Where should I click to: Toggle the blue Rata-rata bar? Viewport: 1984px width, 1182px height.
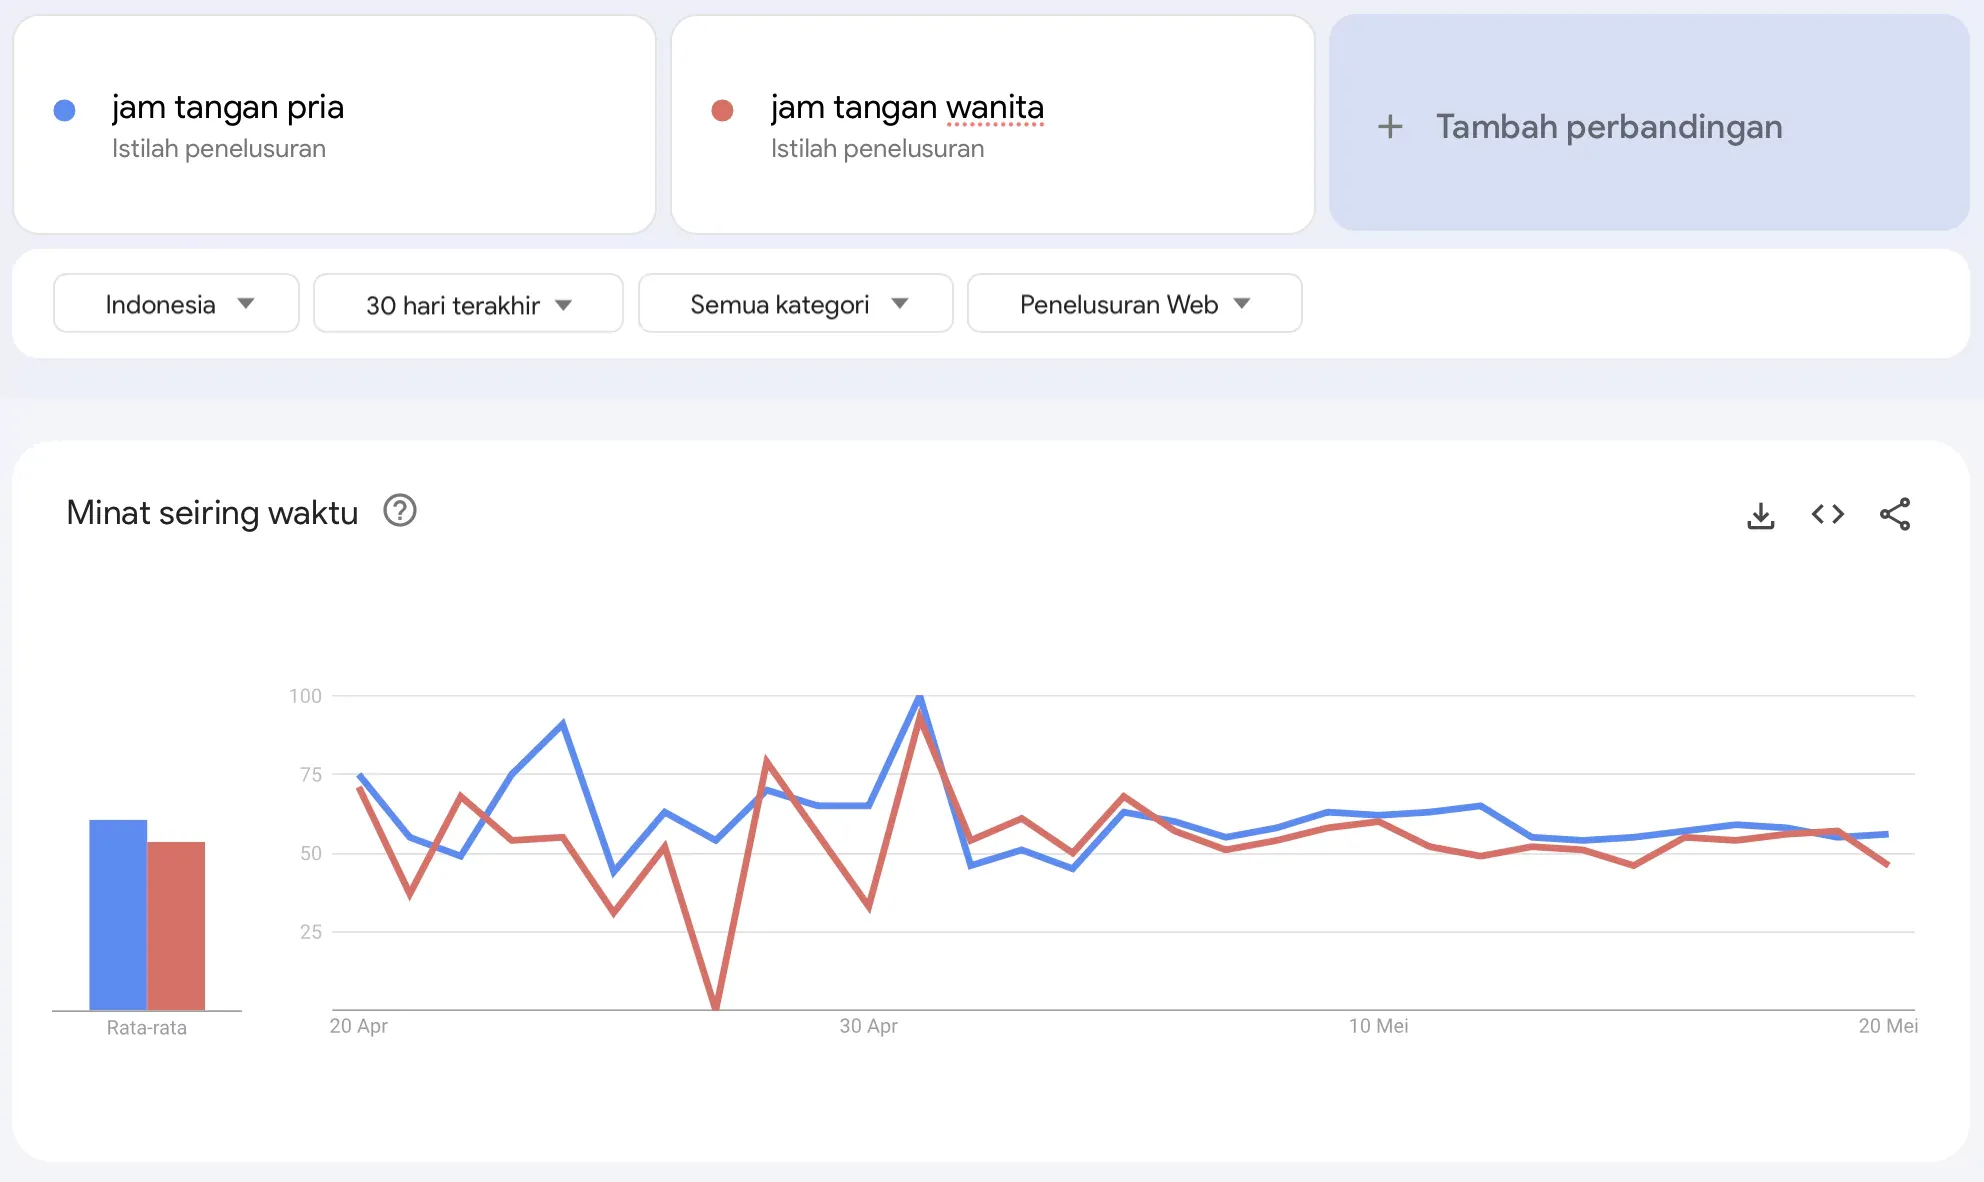tap(118, 915)
